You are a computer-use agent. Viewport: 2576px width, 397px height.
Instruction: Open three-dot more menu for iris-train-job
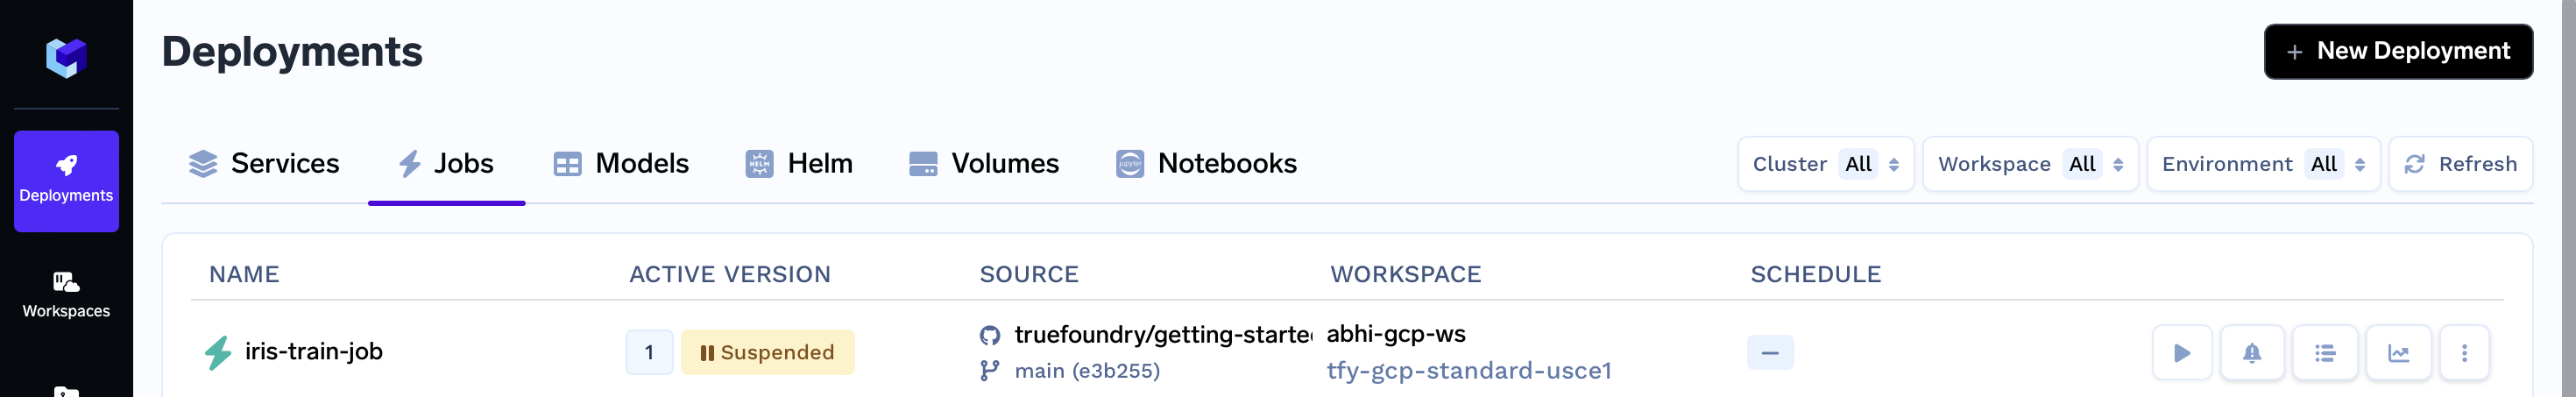point(2464,353)
